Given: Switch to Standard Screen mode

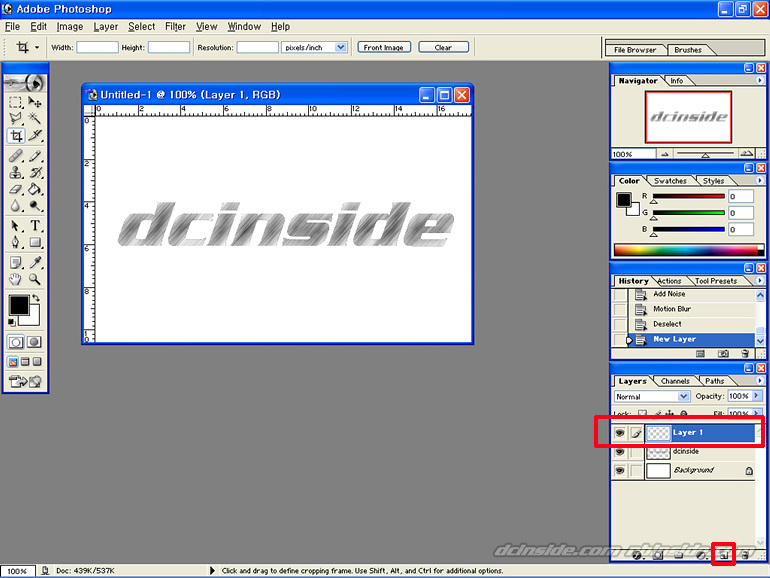Looking at the screenshot, I should coord(13,362).
